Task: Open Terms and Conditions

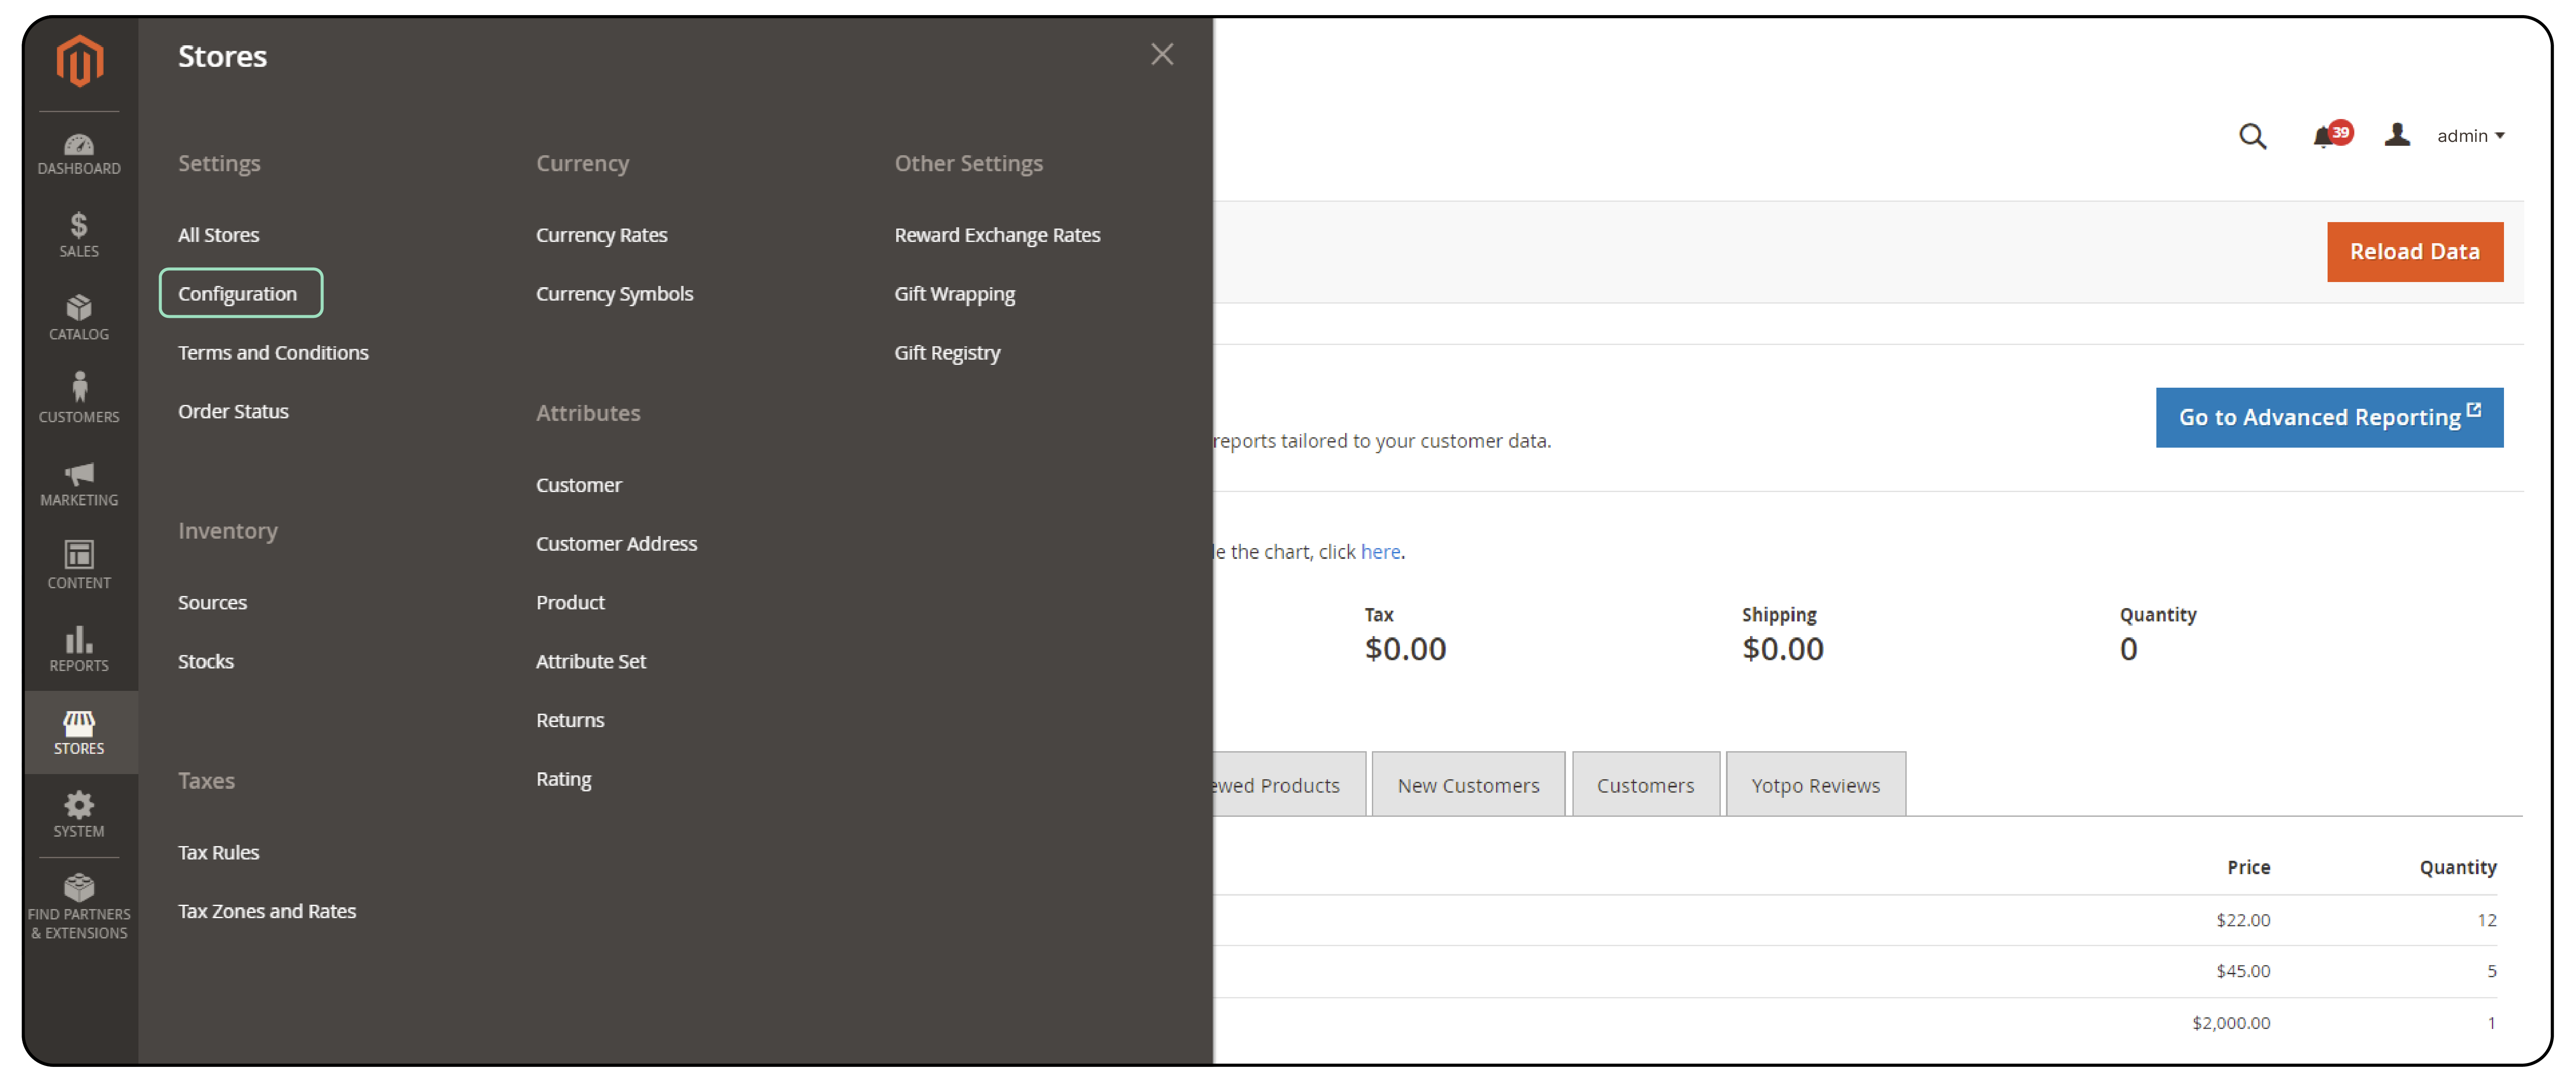Action: tap(273, 353)
